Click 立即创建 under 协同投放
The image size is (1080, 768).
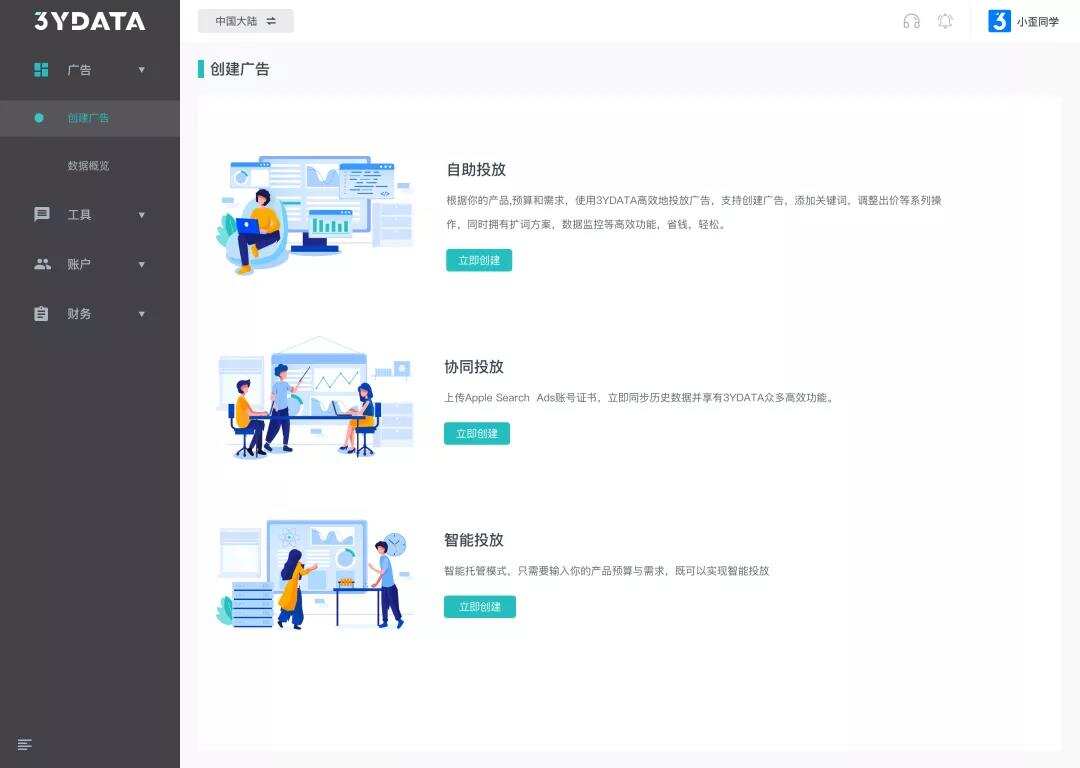click(479, 433)
